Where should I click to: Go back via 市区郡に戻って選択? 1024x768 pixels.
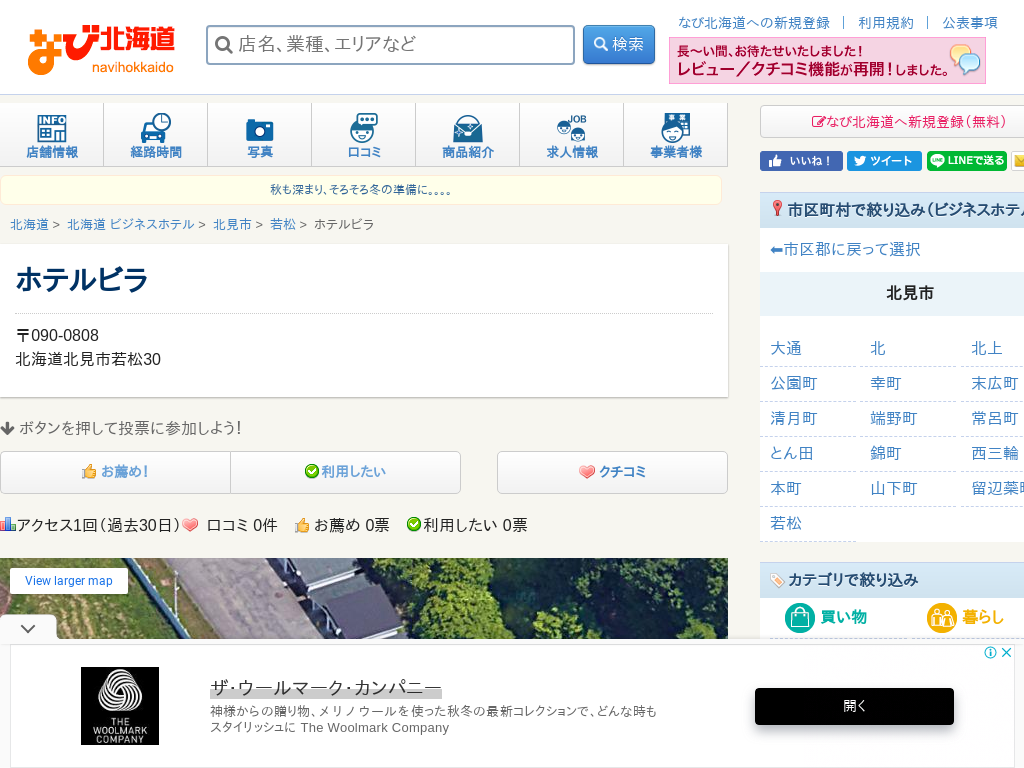pyautogui.click(x=845, y=249)
